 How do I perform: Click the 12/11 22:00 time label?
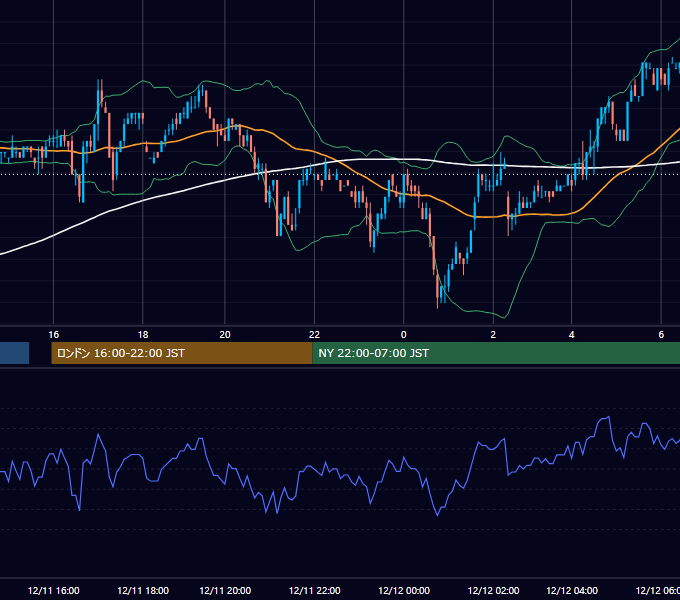tap(314, 590)
